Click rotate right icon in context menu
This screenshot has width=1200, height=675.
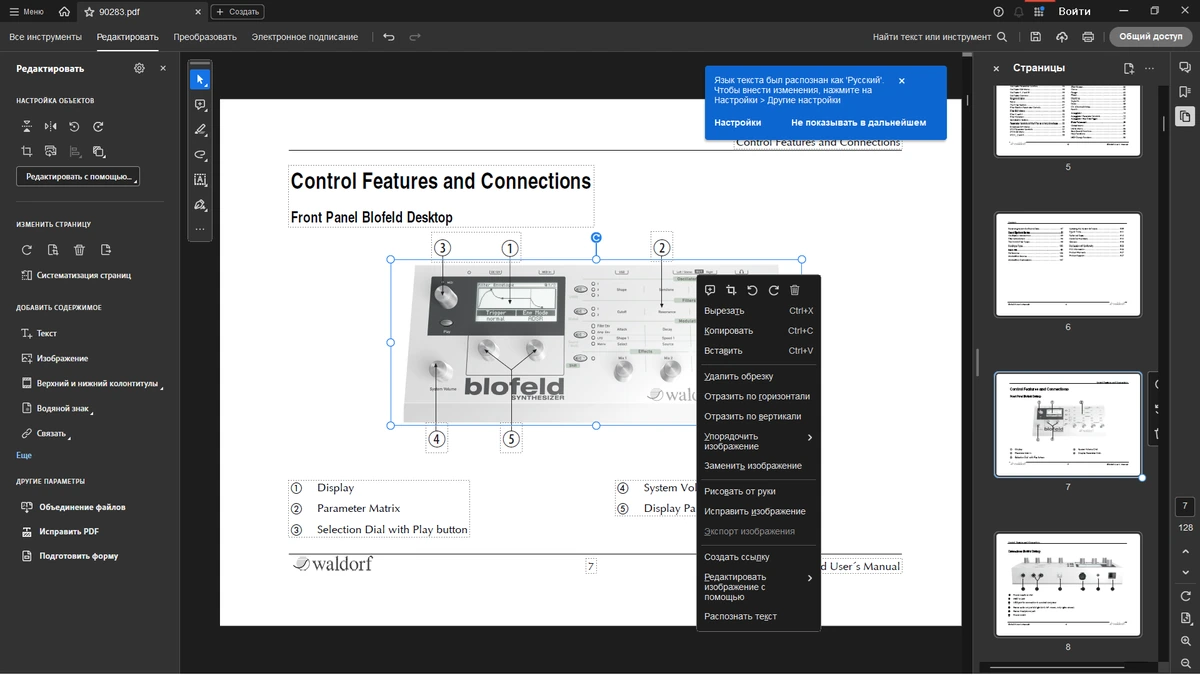[773, 290]
